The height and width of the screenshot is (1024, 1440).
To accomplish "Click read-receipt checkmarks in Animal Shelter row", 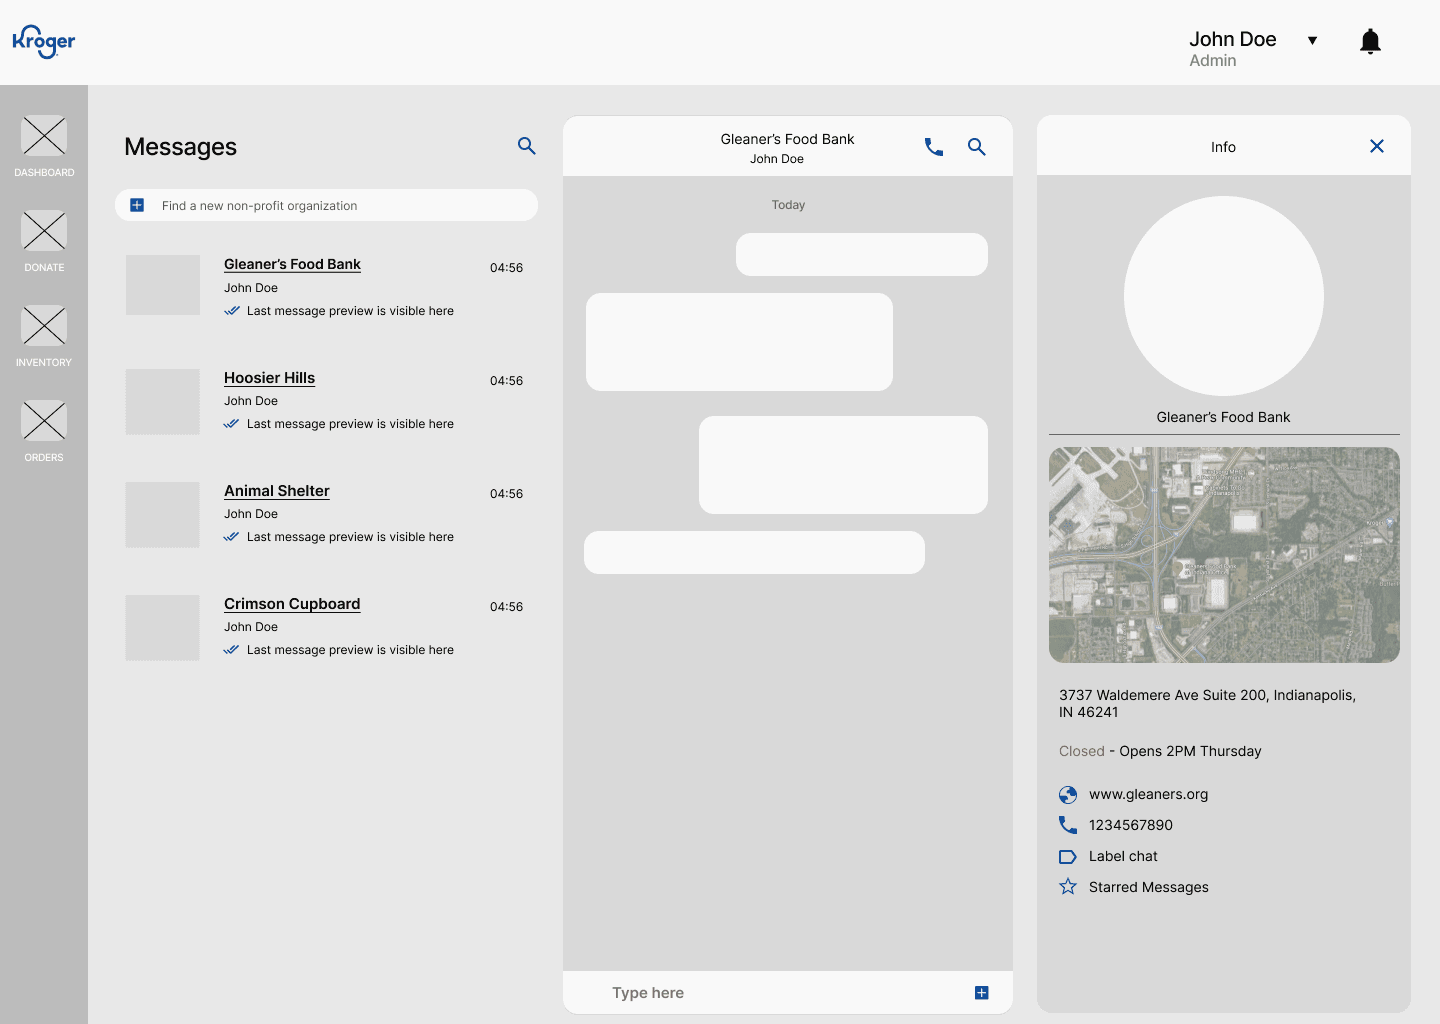I will (231, 537).
